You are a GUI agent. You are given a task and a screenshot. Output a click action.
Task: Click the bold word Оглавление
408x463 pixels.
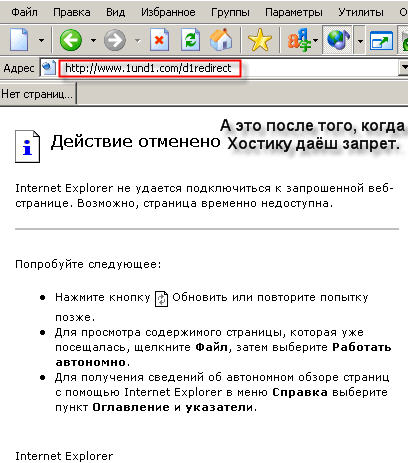click(131, 407)
